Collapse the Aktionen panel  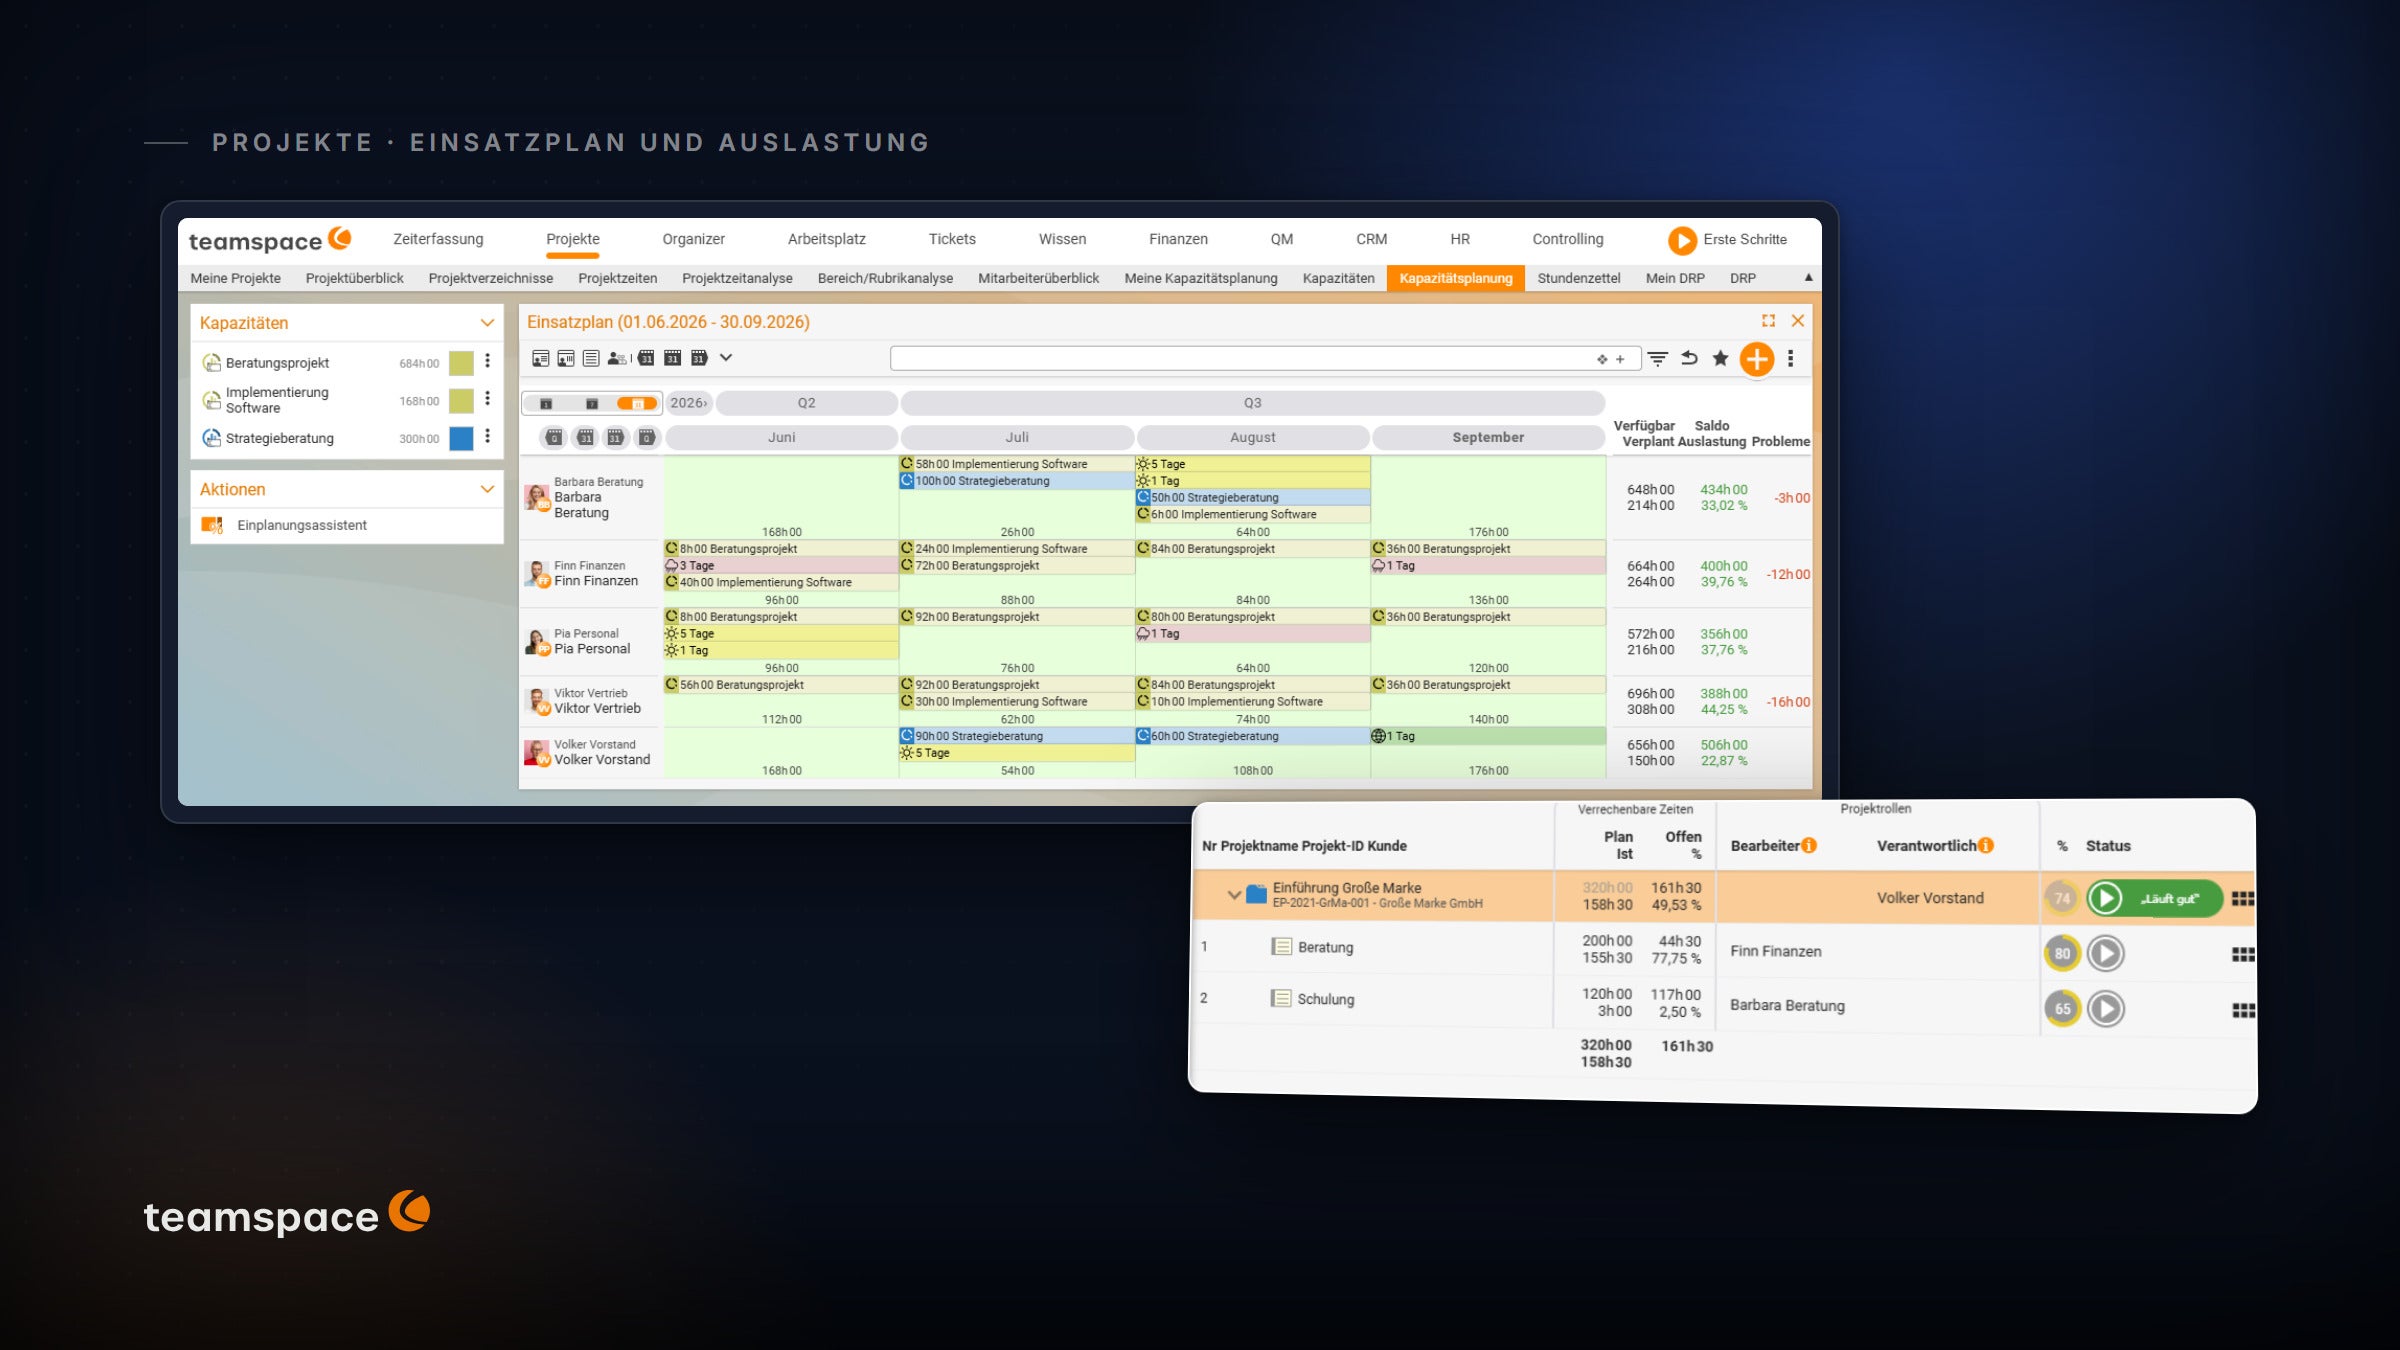[x=487, y=489]
